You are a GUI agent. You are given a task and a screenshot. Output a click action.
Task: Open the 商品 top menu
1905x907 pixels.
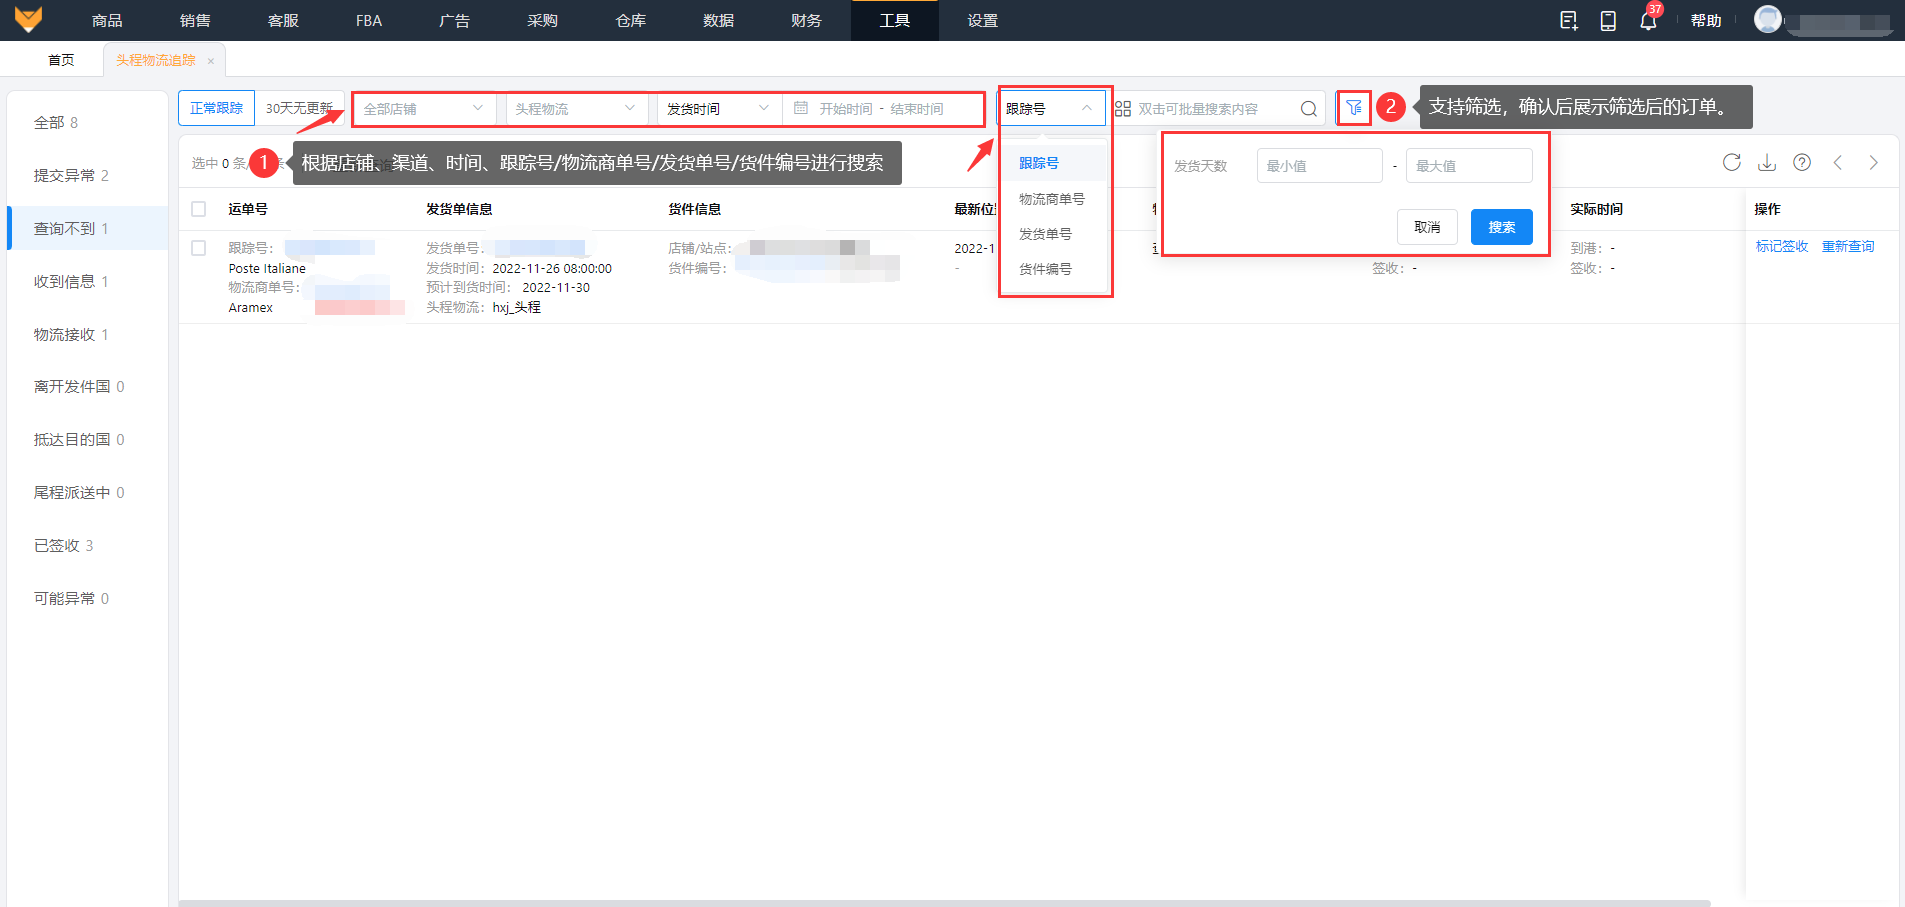tap(107, 20)
